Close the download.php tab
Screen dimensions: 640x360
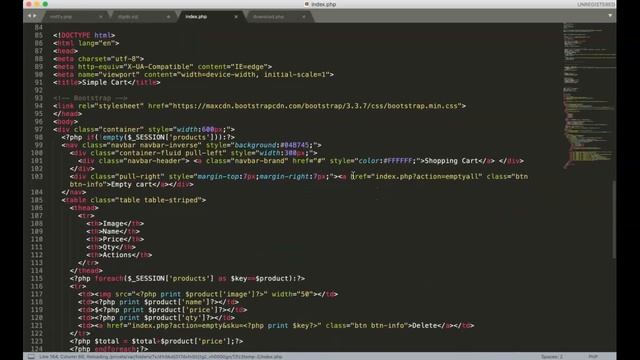[304, 17]
